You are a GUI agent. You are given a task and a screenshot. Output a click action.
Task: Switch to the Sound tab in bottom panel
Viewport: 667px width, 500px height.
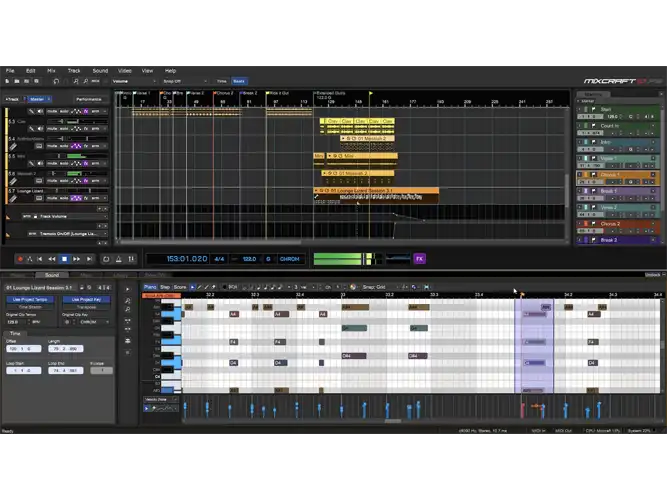coord(52,275)
